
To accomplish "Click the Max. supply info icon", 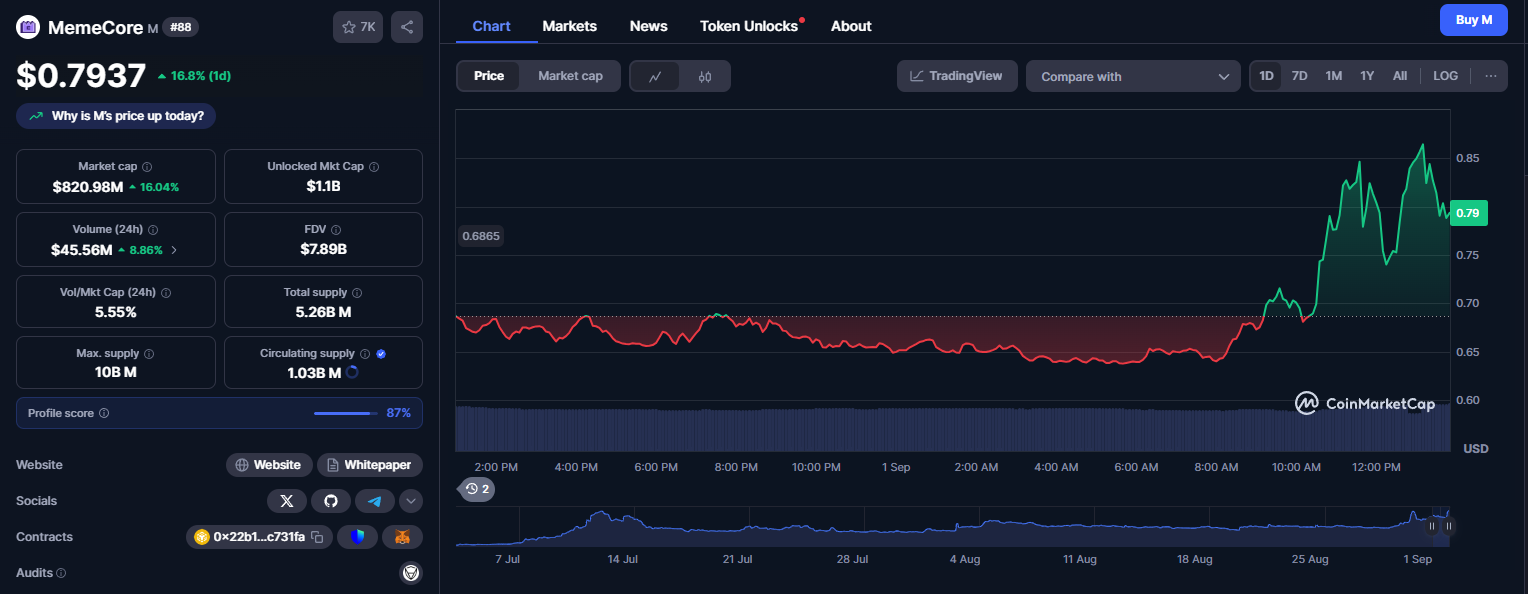I will [149, 354].
